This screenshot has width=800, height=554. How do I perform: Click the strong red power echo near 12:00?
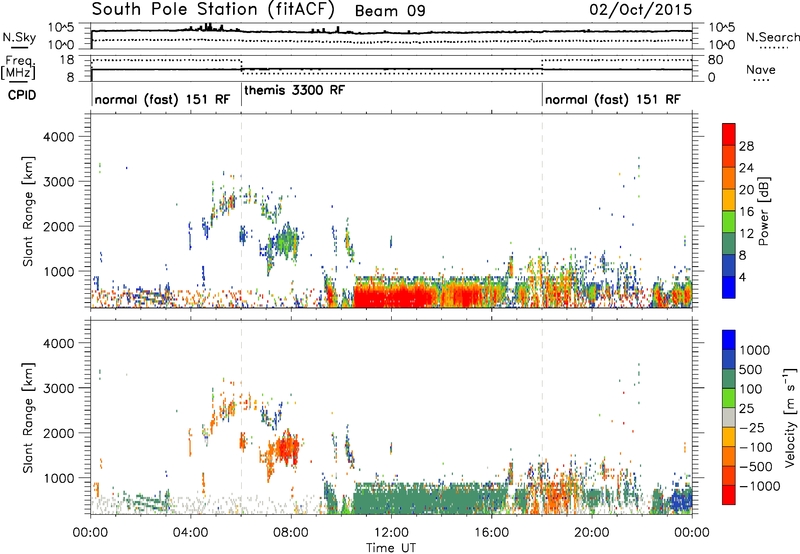pyautogui.click(x=393, y=296)
